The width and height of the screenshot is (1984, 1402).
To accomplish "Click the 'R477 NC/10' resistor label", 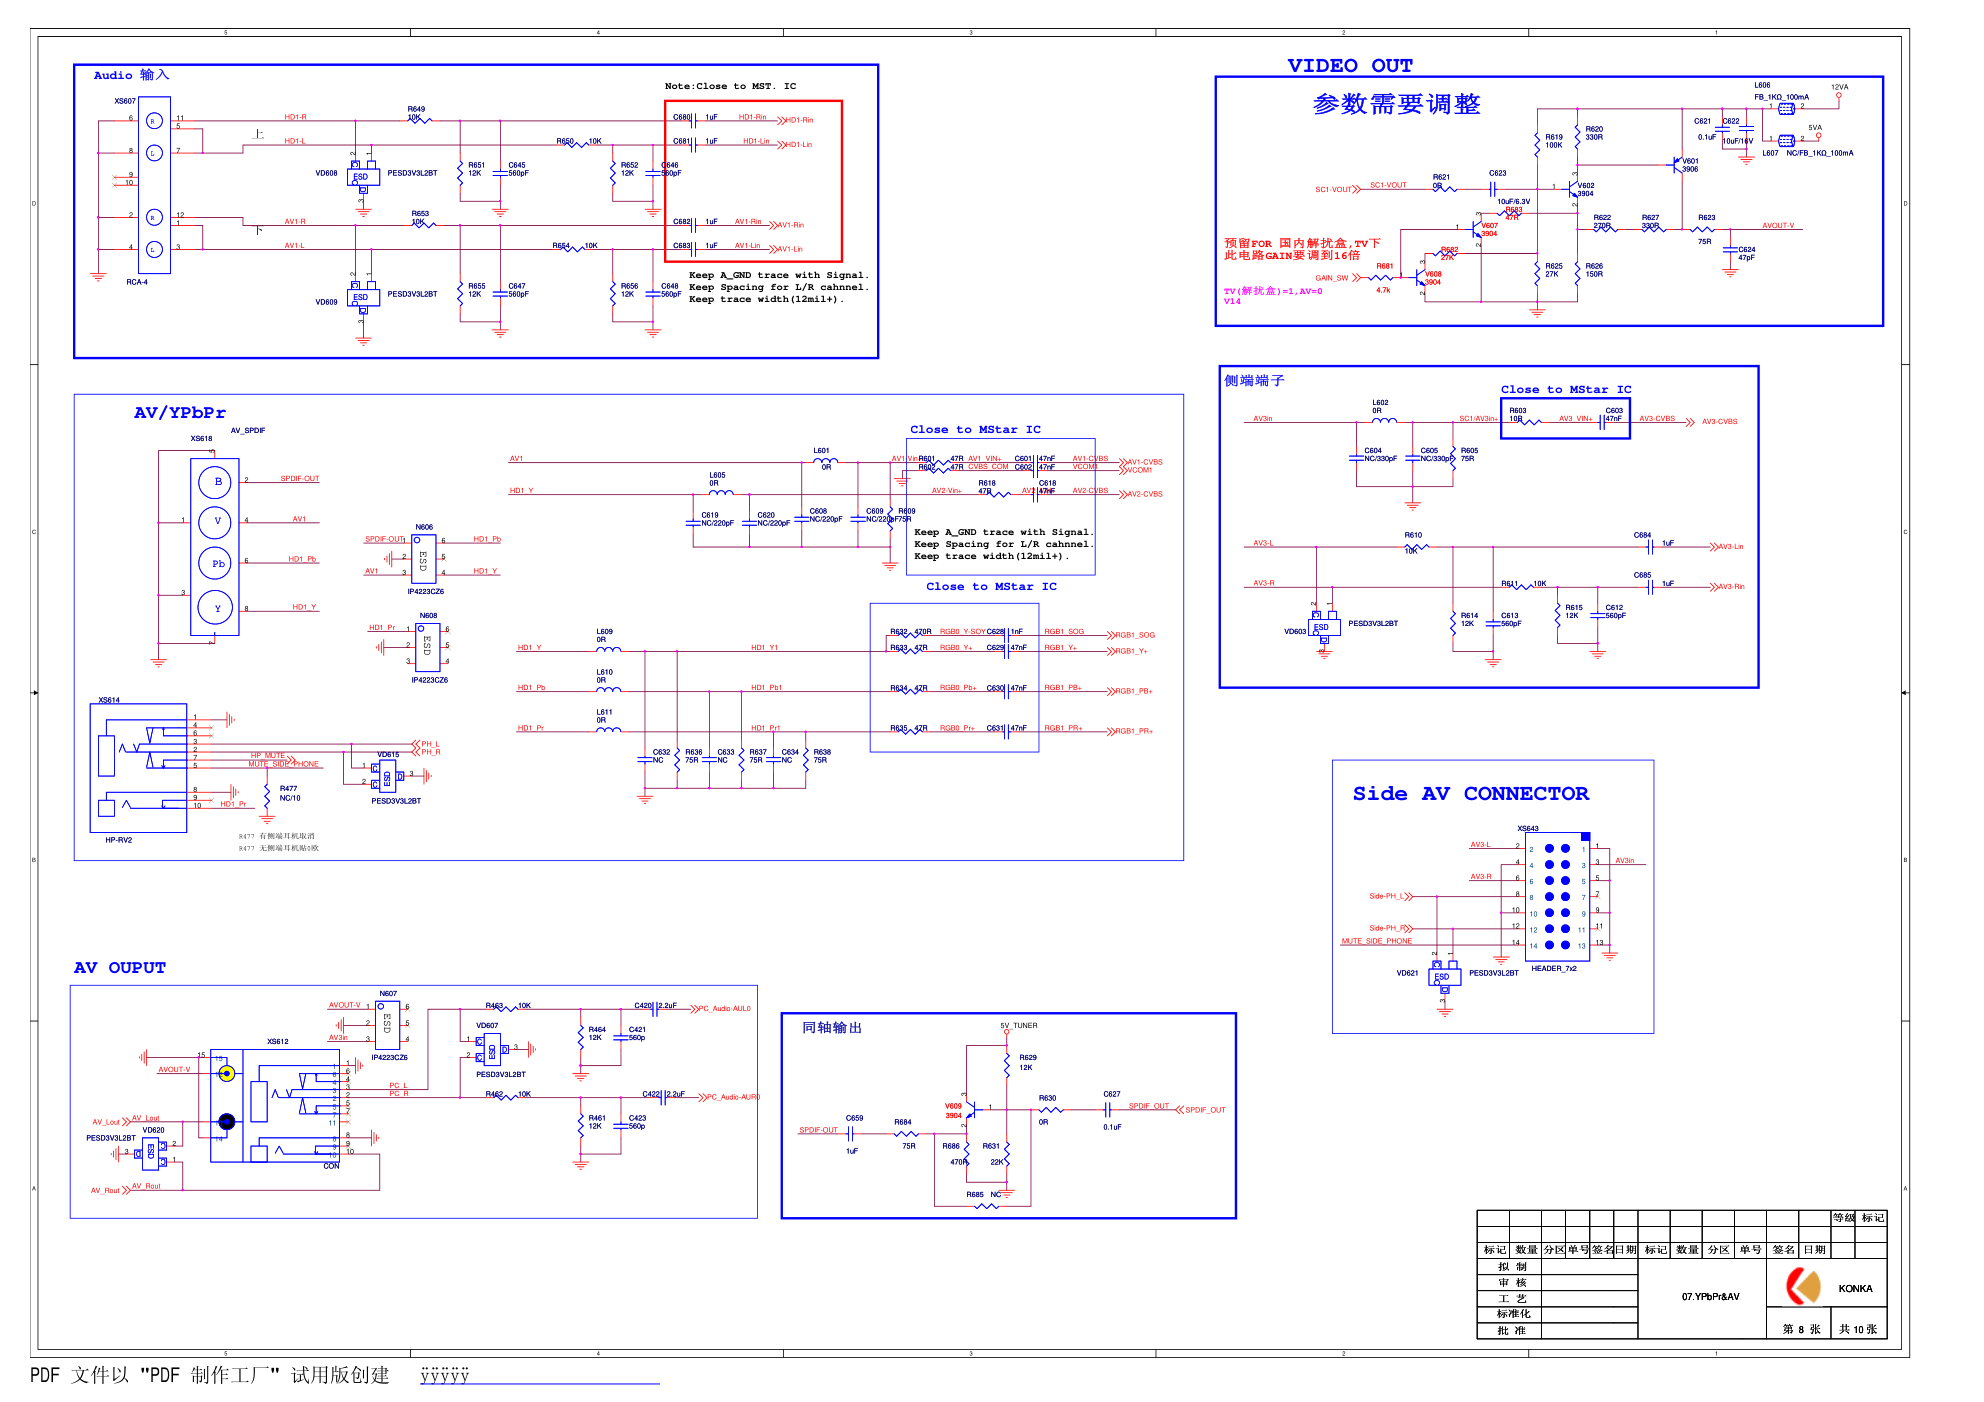I will pyautogui.click(x=290, y=793).
